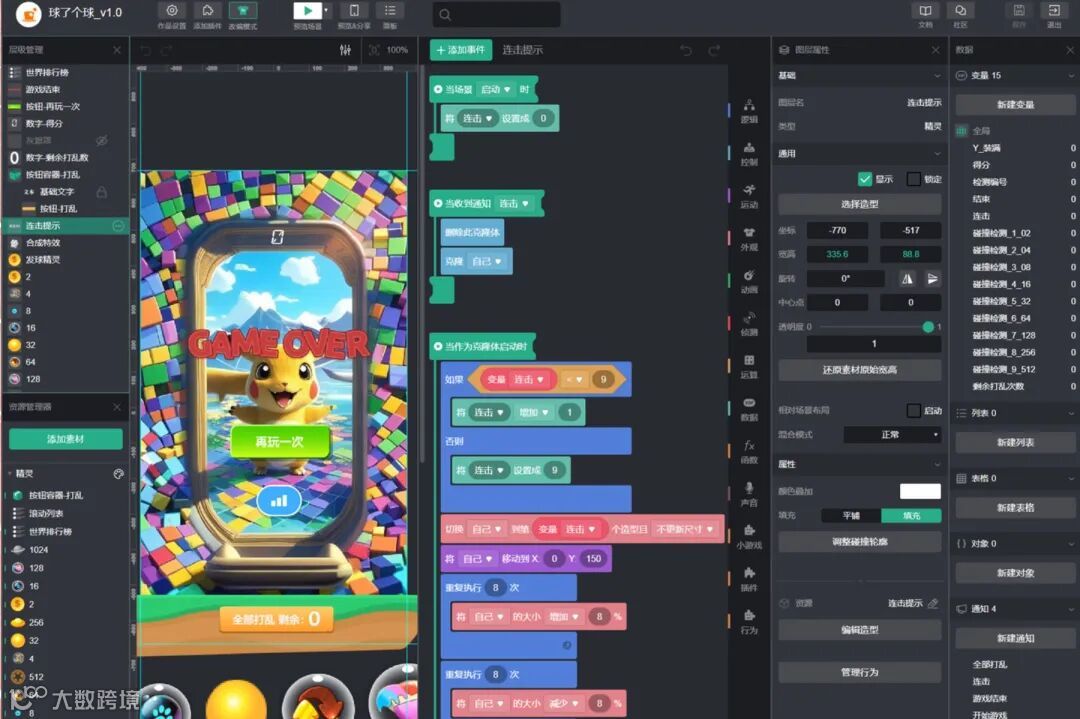Click the 添加插件 add-plugin icon

[207, 11]
